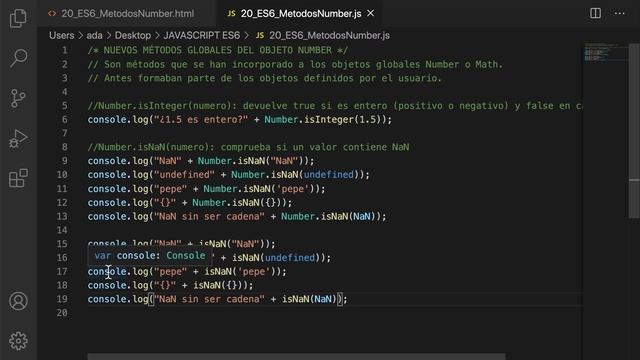Close the 20_ES6_MetodosNumber.js tab
This screenshot has width=640, height=360.
click(x=371, y=13)
